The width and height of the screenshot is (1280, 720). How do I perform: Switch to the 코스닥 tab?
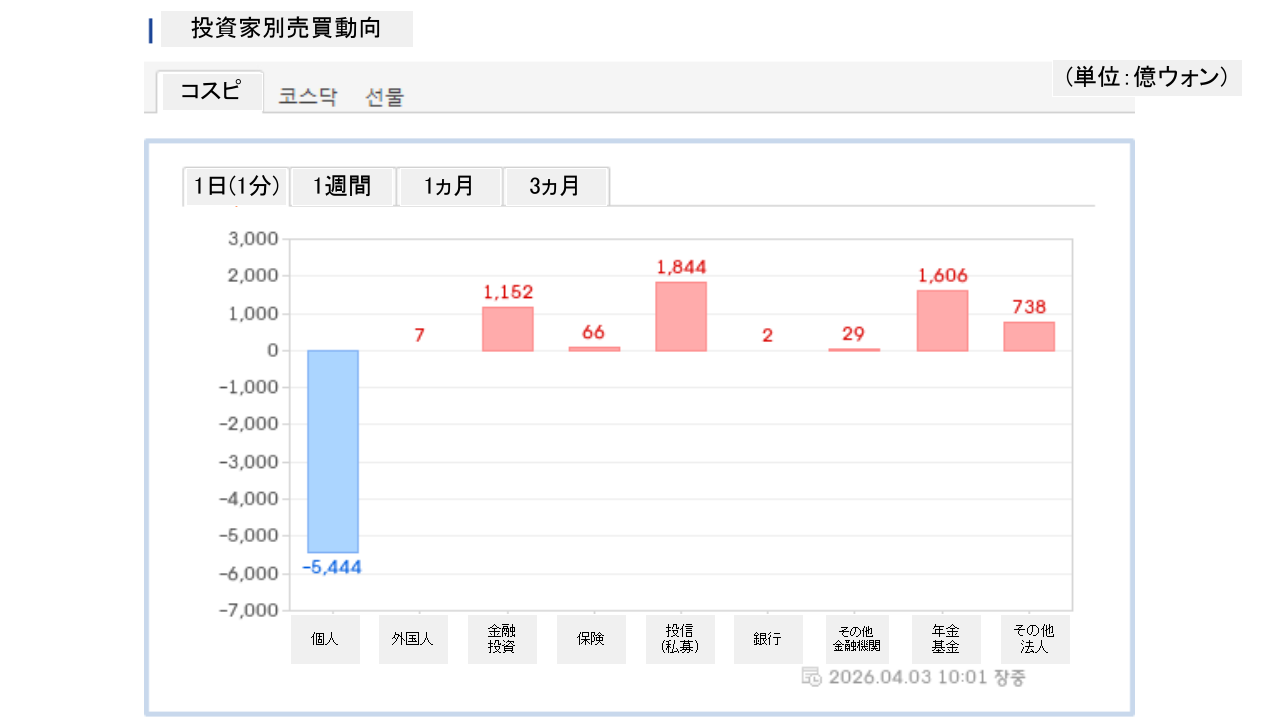click(x=308, y=97)
